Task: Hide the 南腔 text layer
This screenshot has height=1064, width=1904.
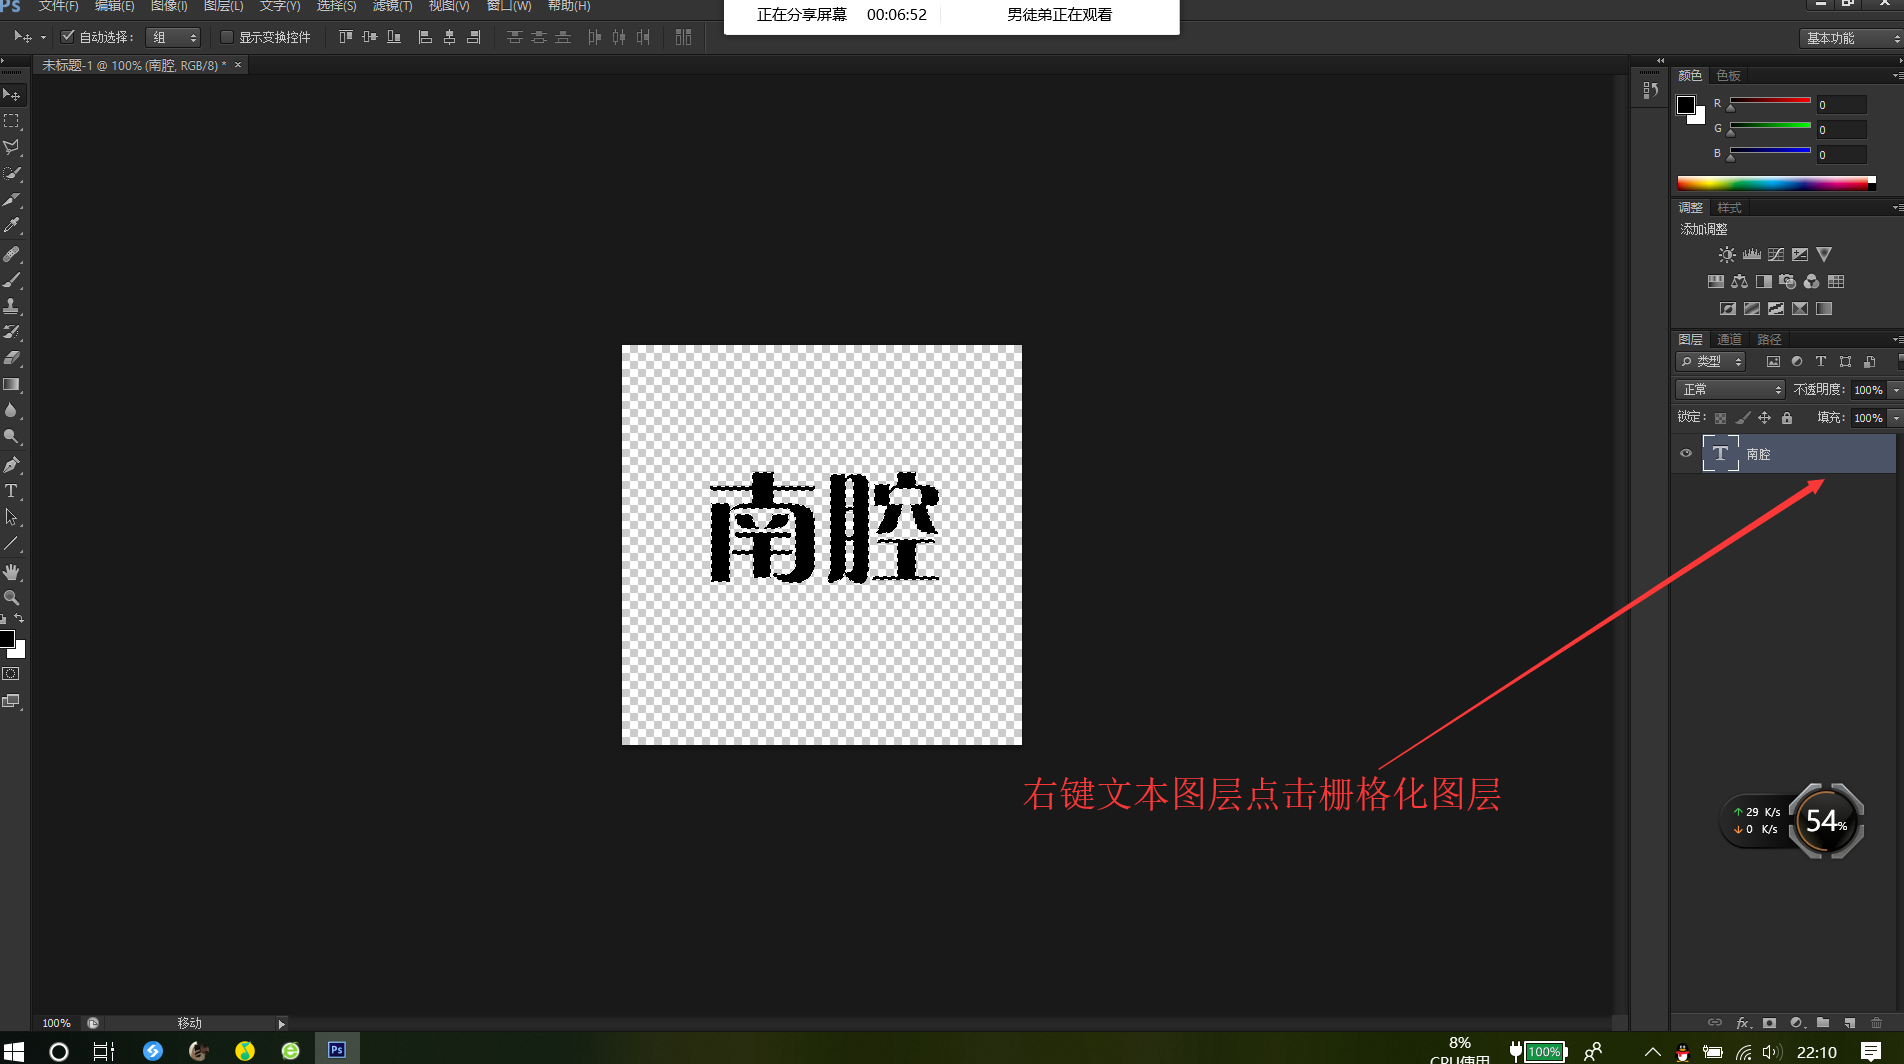Action: tap(1686, 453)
